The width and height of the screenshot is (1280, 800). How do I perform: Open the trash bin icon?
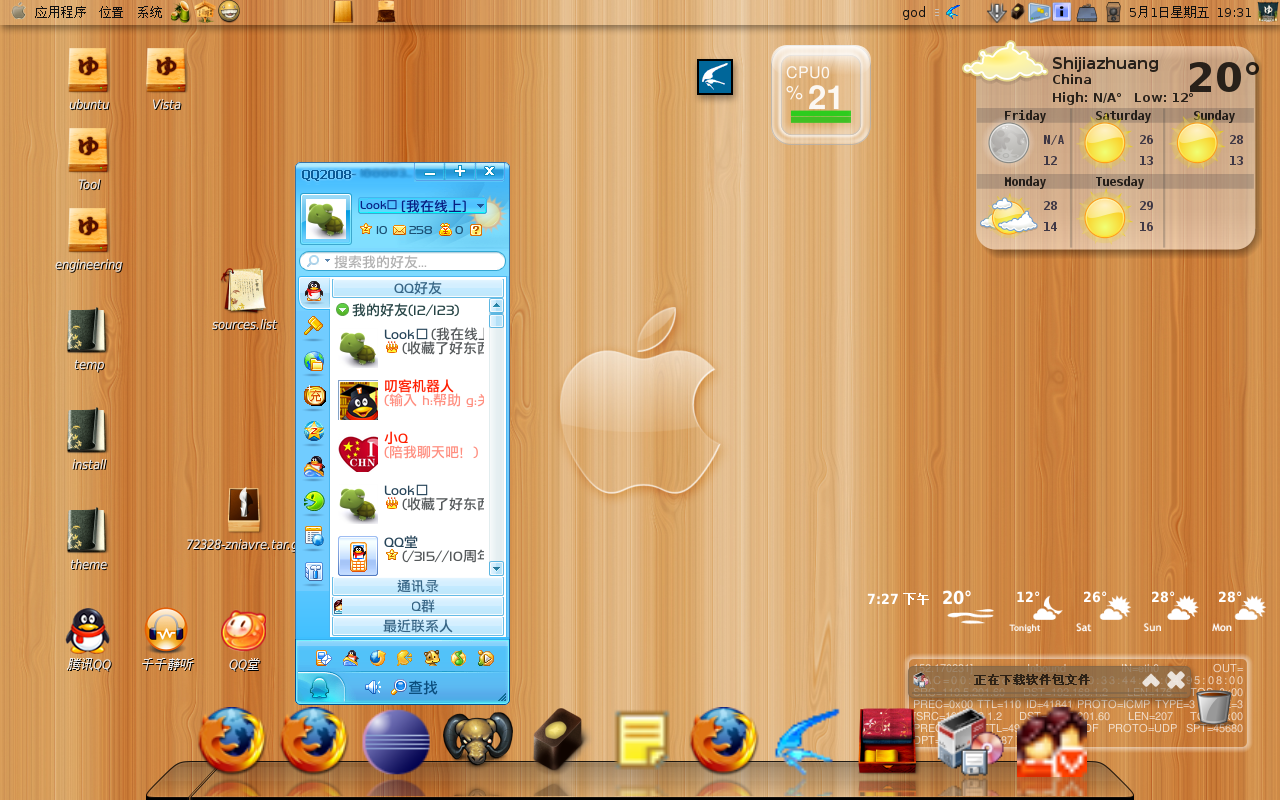pos(1214,707)
